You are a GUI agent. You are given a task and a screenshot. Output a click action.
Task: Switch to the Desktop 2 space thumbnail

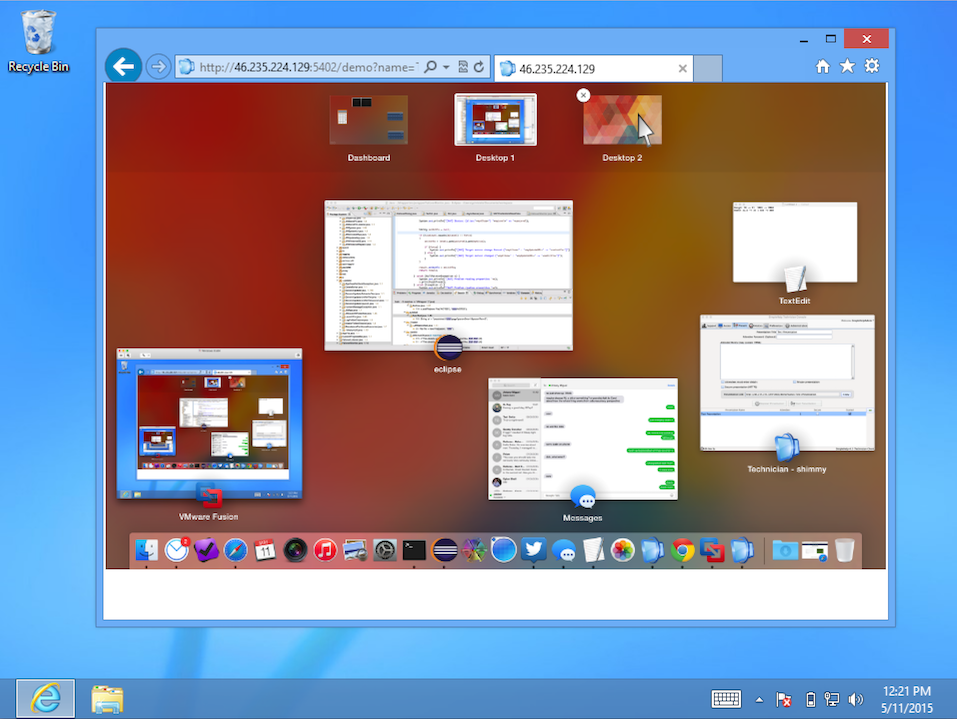pos(622,122)
